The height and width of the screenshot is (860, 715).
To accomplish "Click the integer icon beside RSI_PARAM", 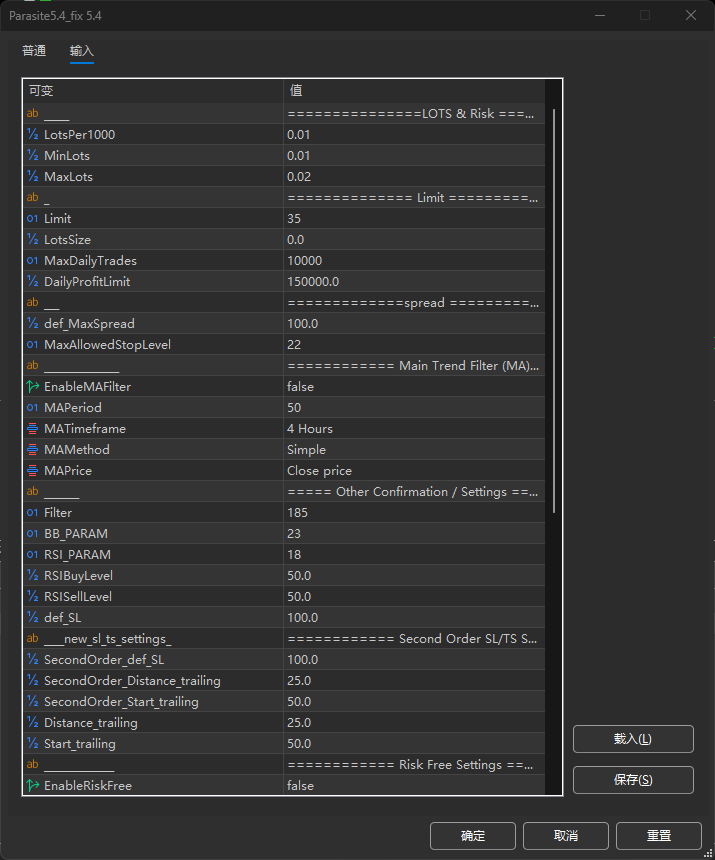I will (32, 555).
